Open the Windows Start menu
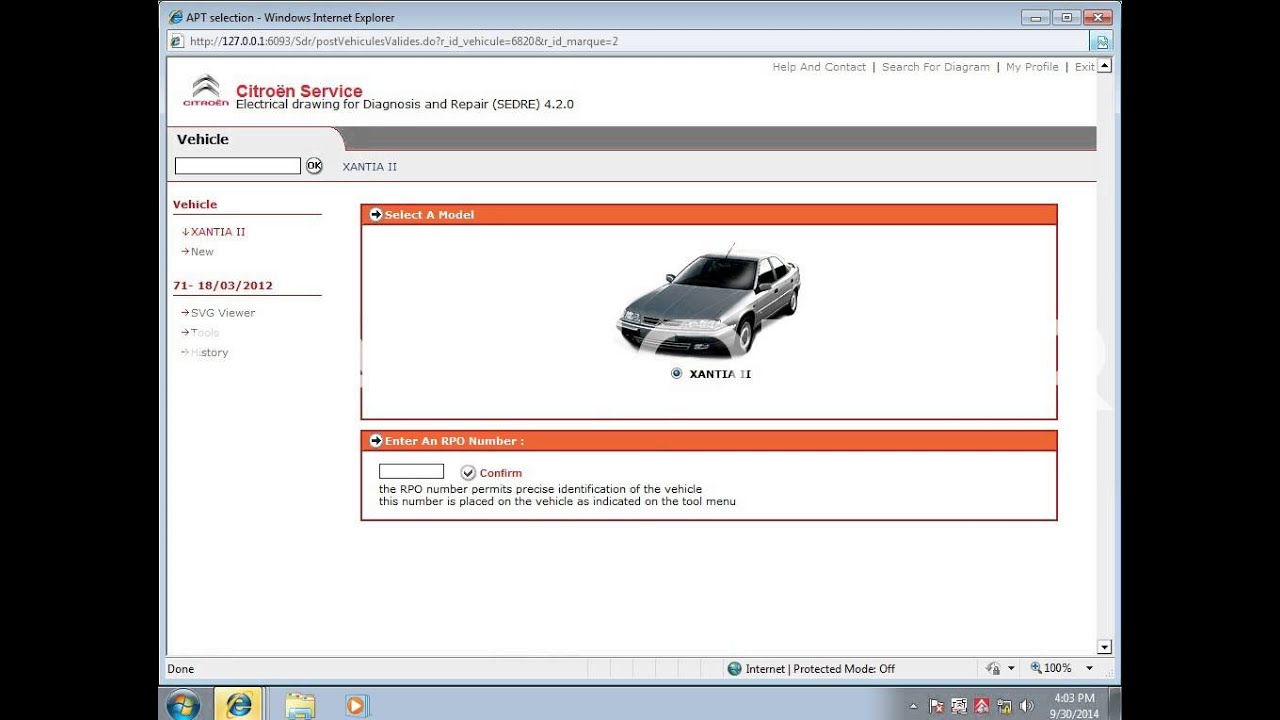Viewport: 1280px width, 720px height. (x=183, y=705)
